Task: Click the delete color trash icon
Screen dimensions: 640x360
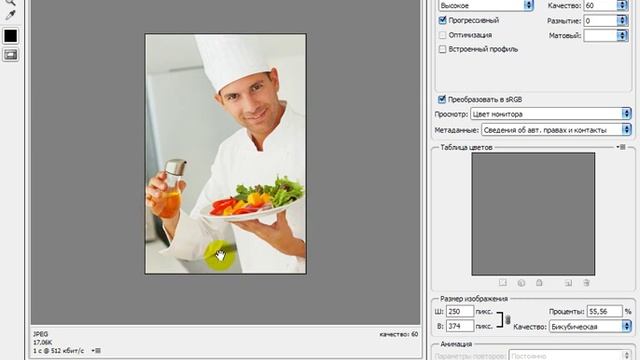Action: pyautogui.click(x=587, y=283)
